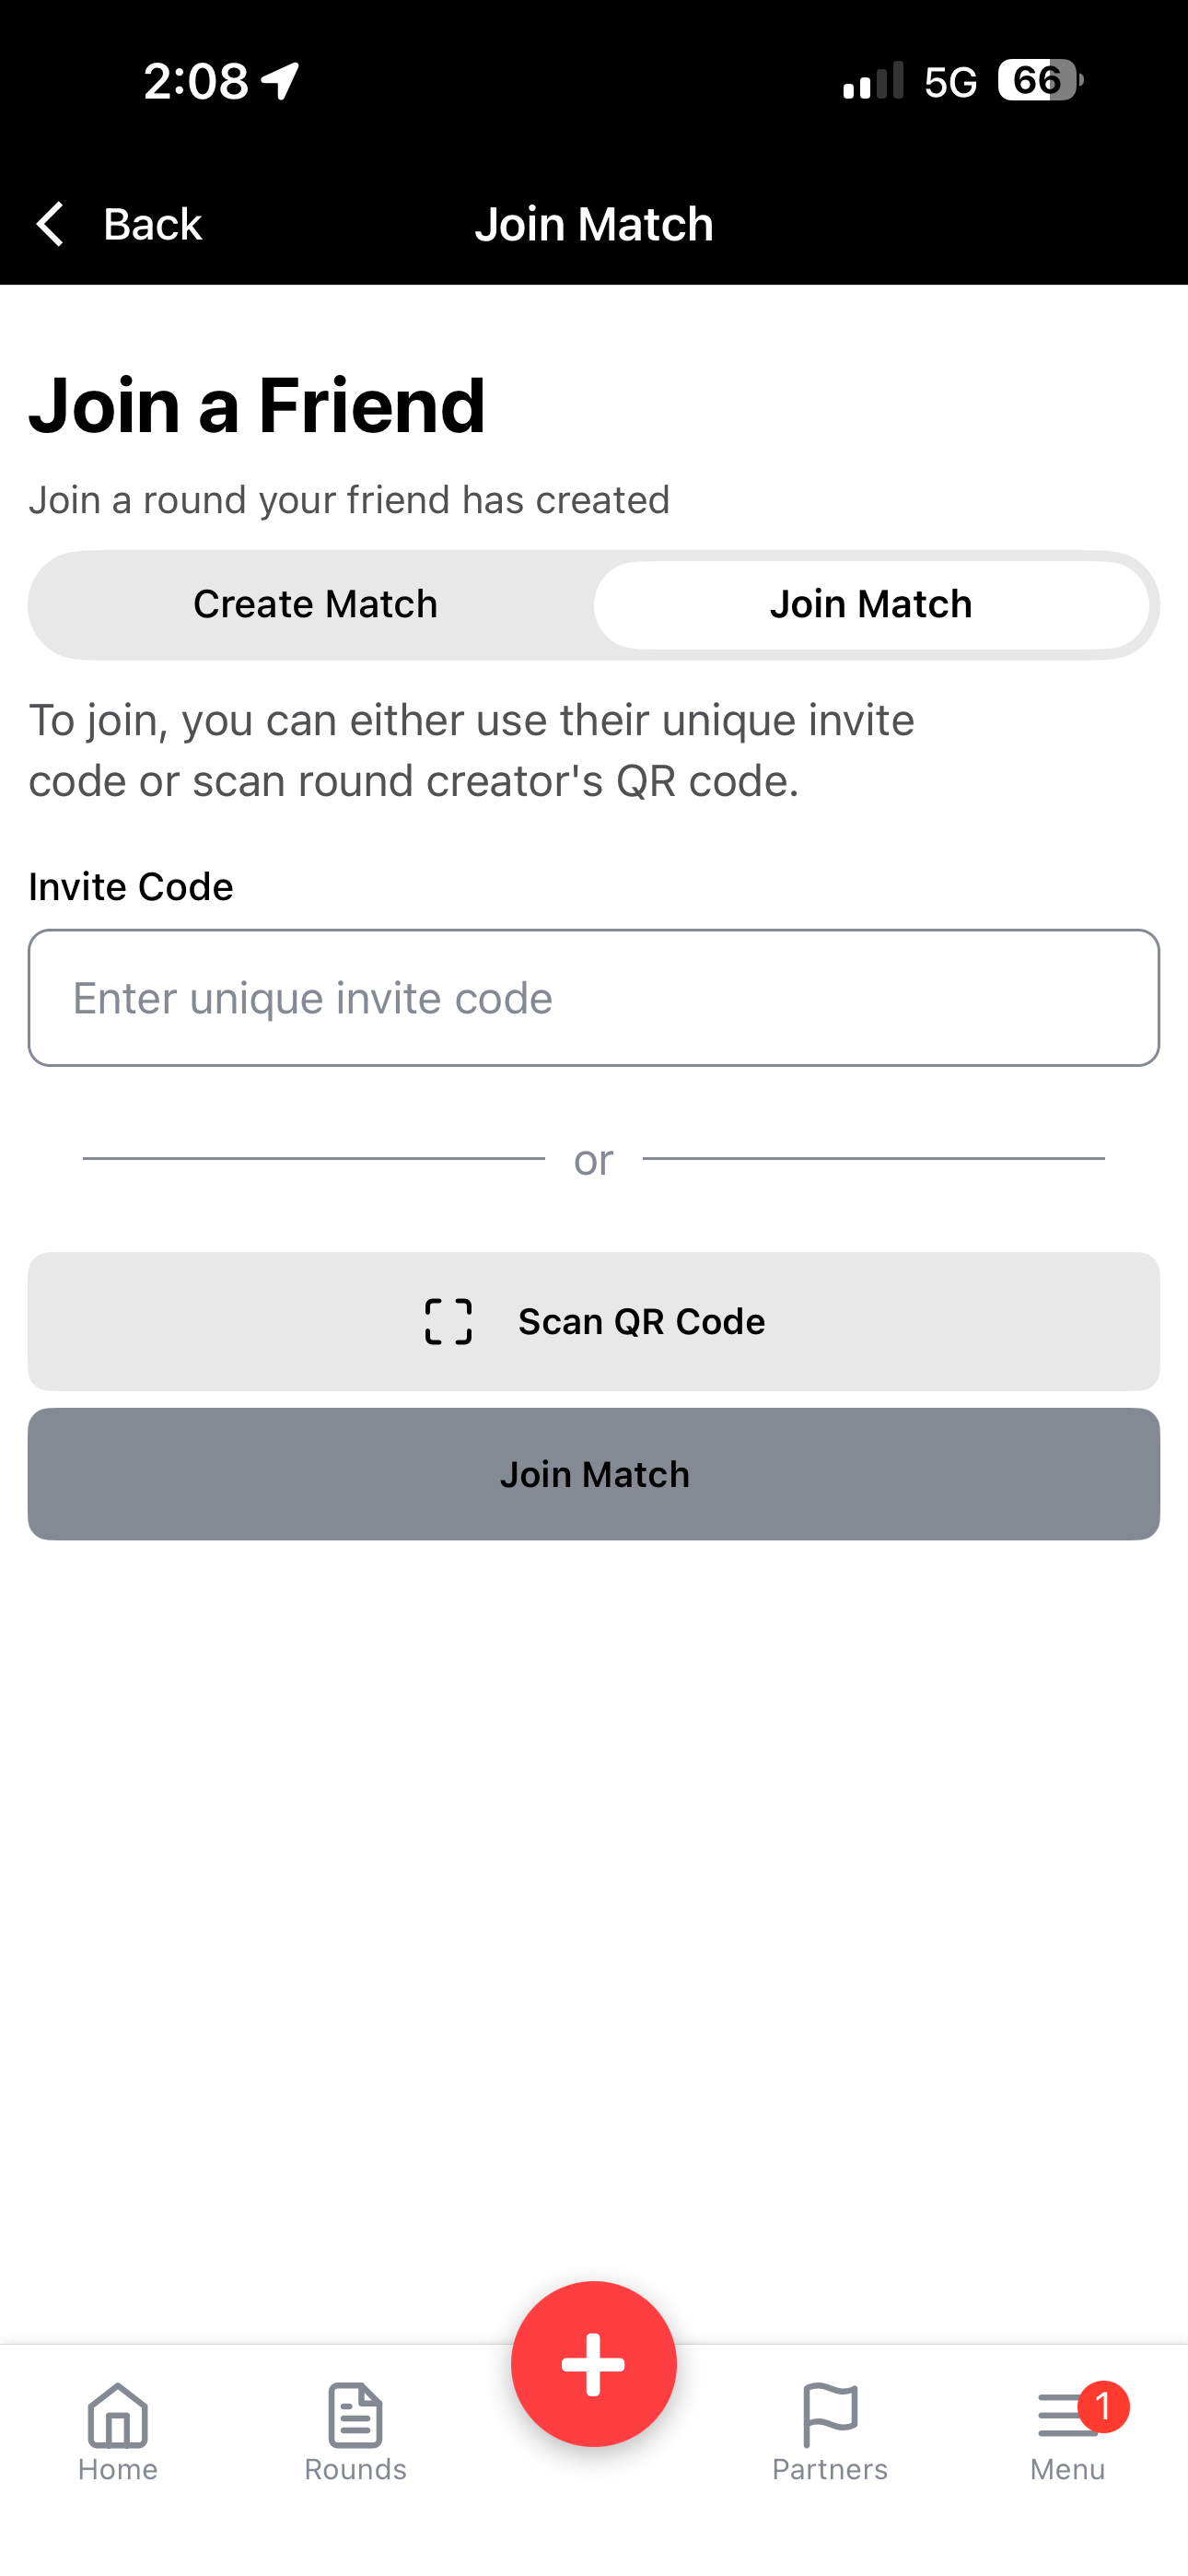Screen dimensions: 1188x2576
Task: Select the Join Match segment
Action: click(871, 604)
